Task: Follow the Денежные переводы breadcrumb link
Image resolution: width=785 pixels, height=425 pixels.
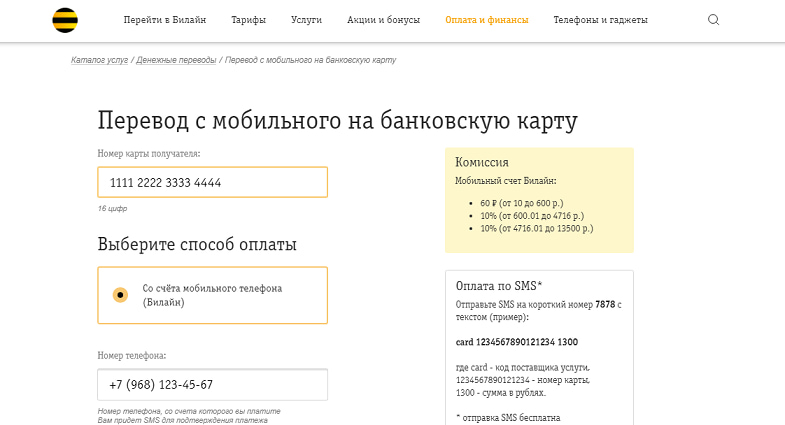Action: (x=176, y=60)
